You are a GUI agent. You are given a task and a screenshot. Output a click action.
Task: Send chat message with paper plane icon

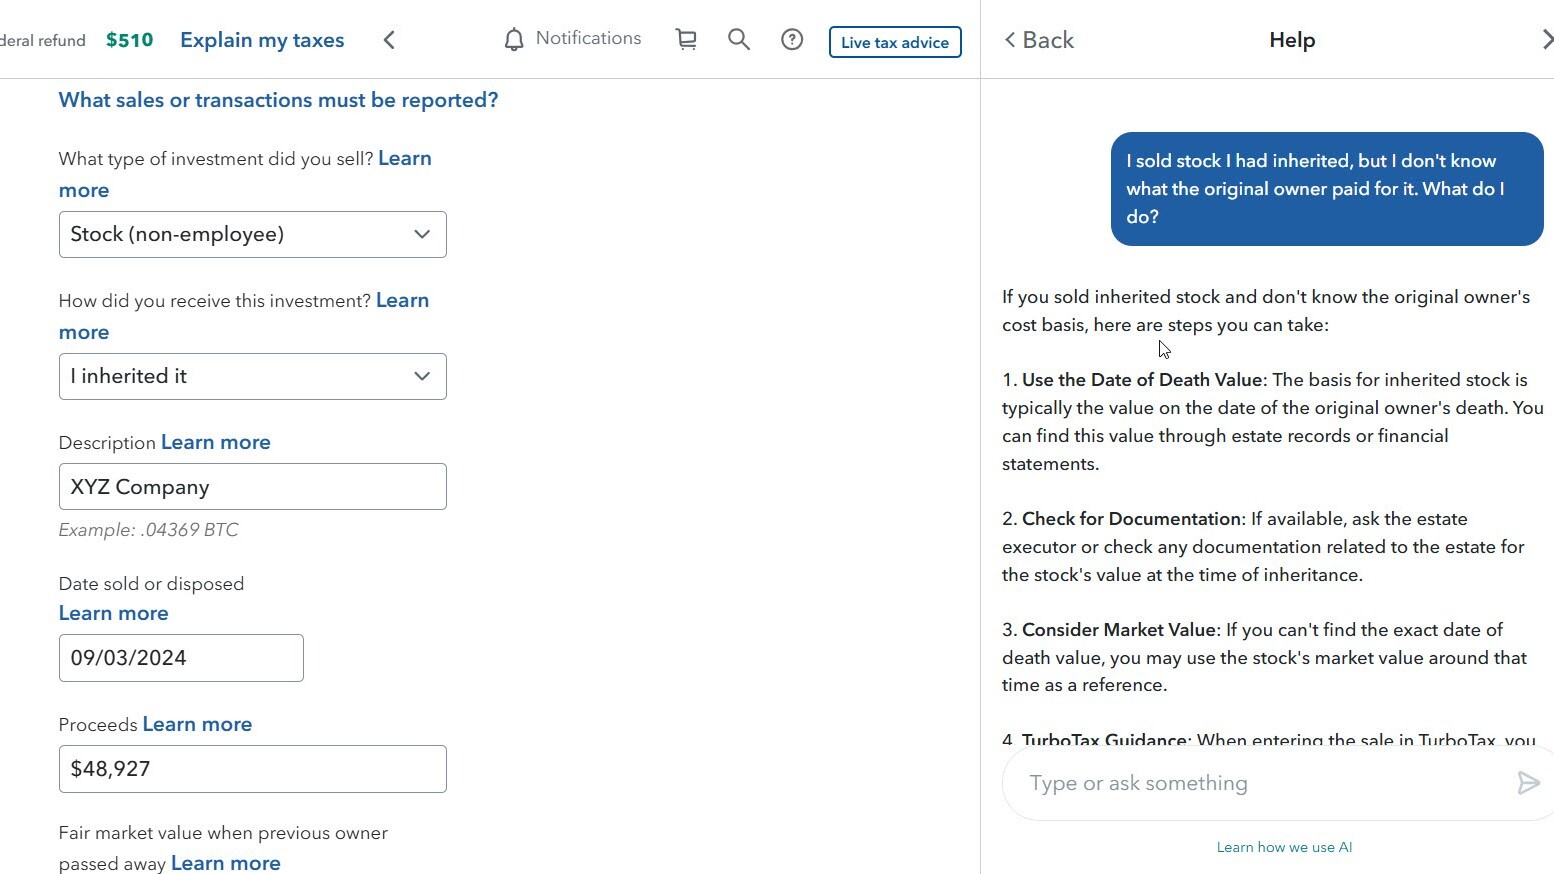[1527, 783]
